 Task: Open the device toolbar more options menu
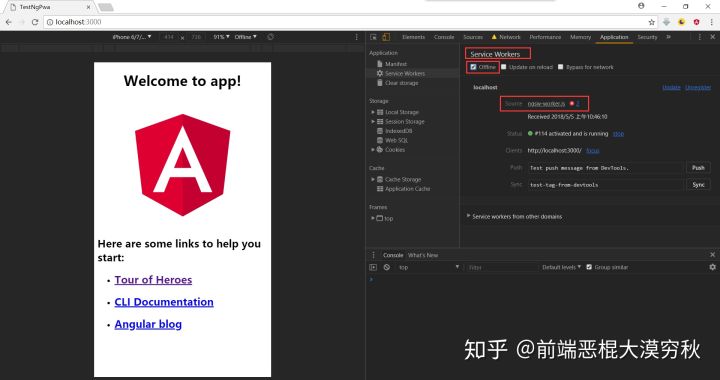pos(356,37)
